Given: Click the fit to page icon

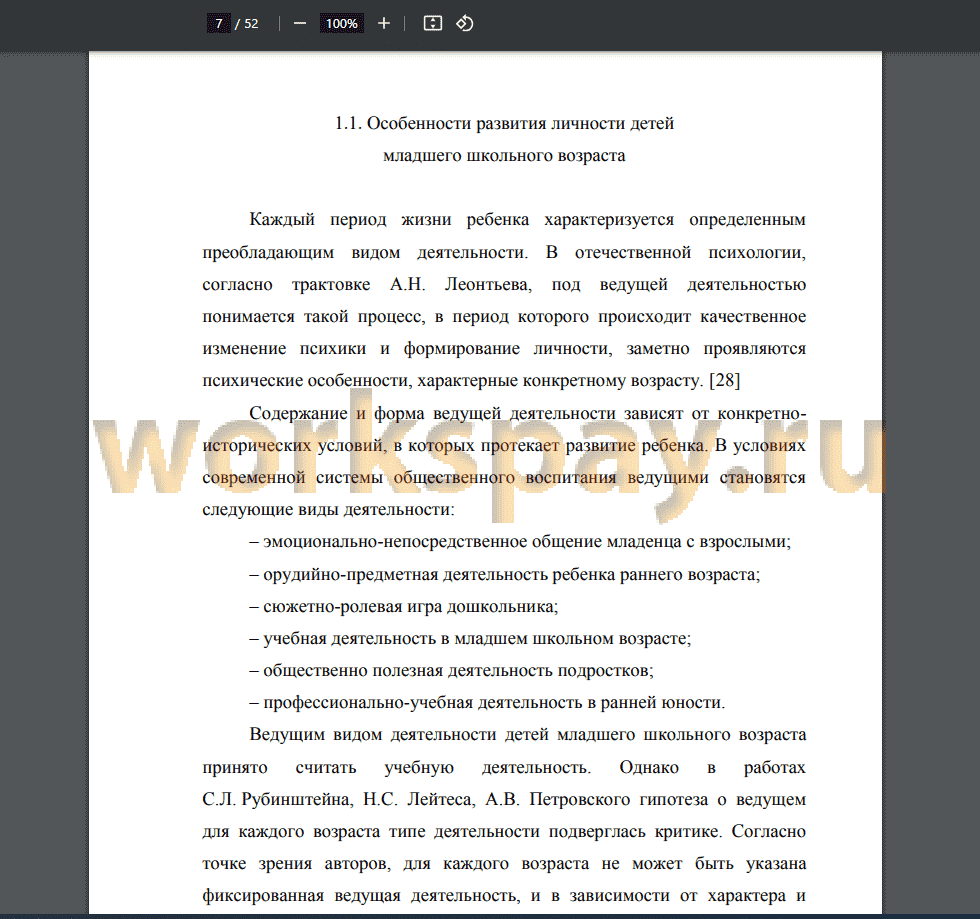Looking at the screenshot, I should pyautogui.click(x=432, y=24).
